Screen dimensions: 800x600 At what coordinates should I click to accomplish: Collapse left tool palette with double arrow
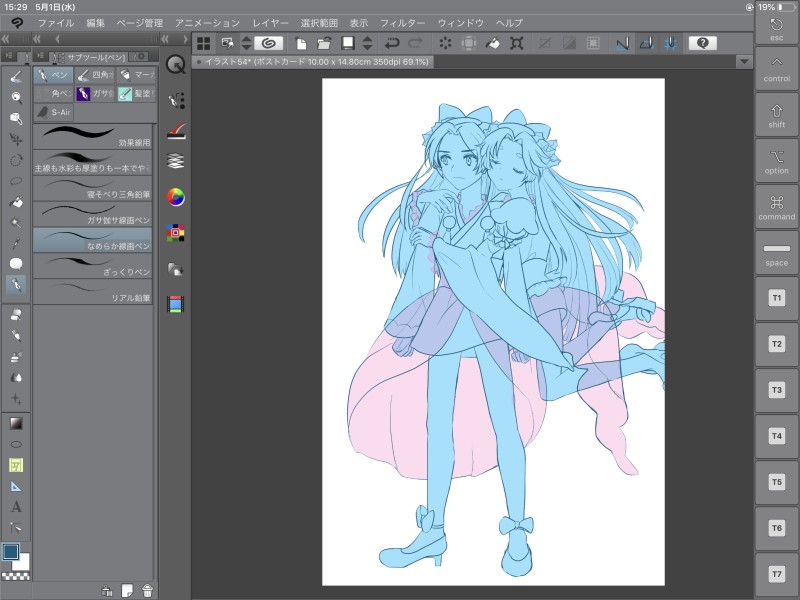[6, 40]
